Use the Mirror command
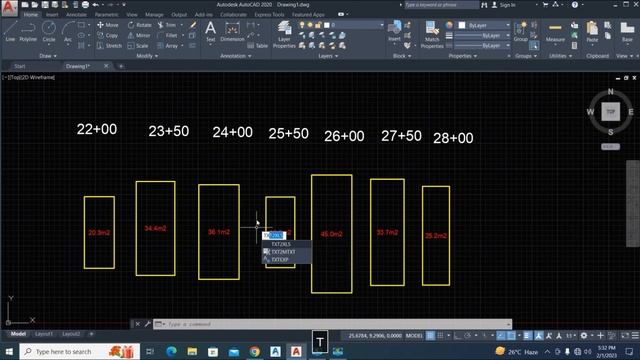 click(139, 36)
